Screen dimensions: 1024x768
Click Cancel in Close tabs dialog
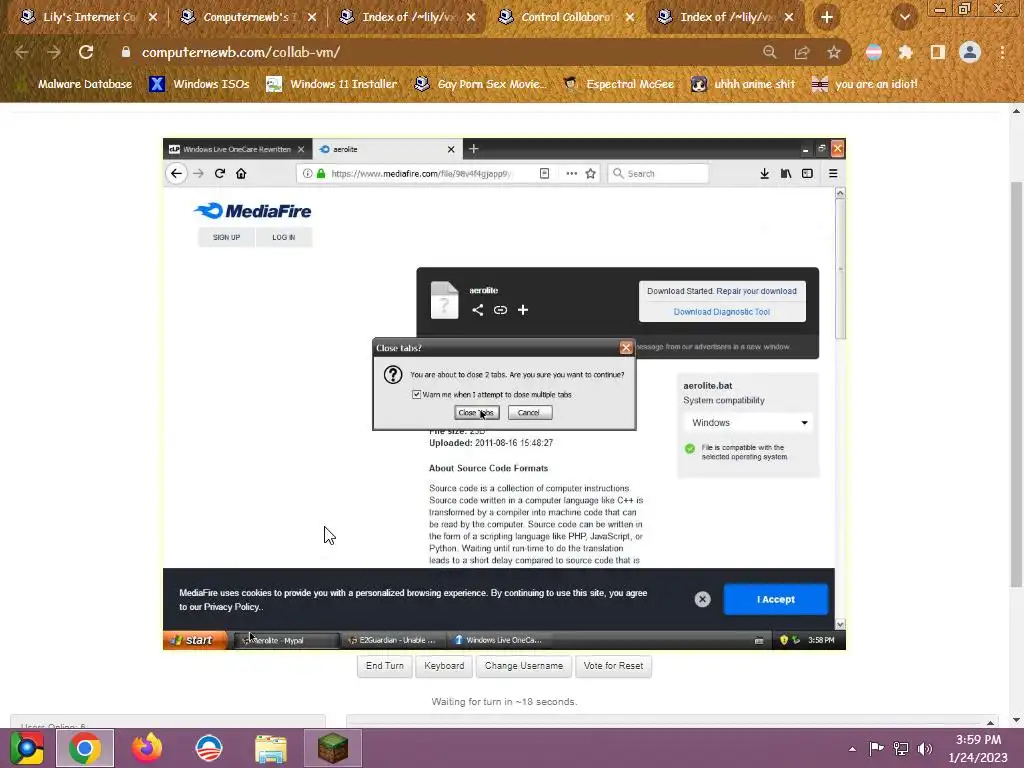[x=530, y=413]
